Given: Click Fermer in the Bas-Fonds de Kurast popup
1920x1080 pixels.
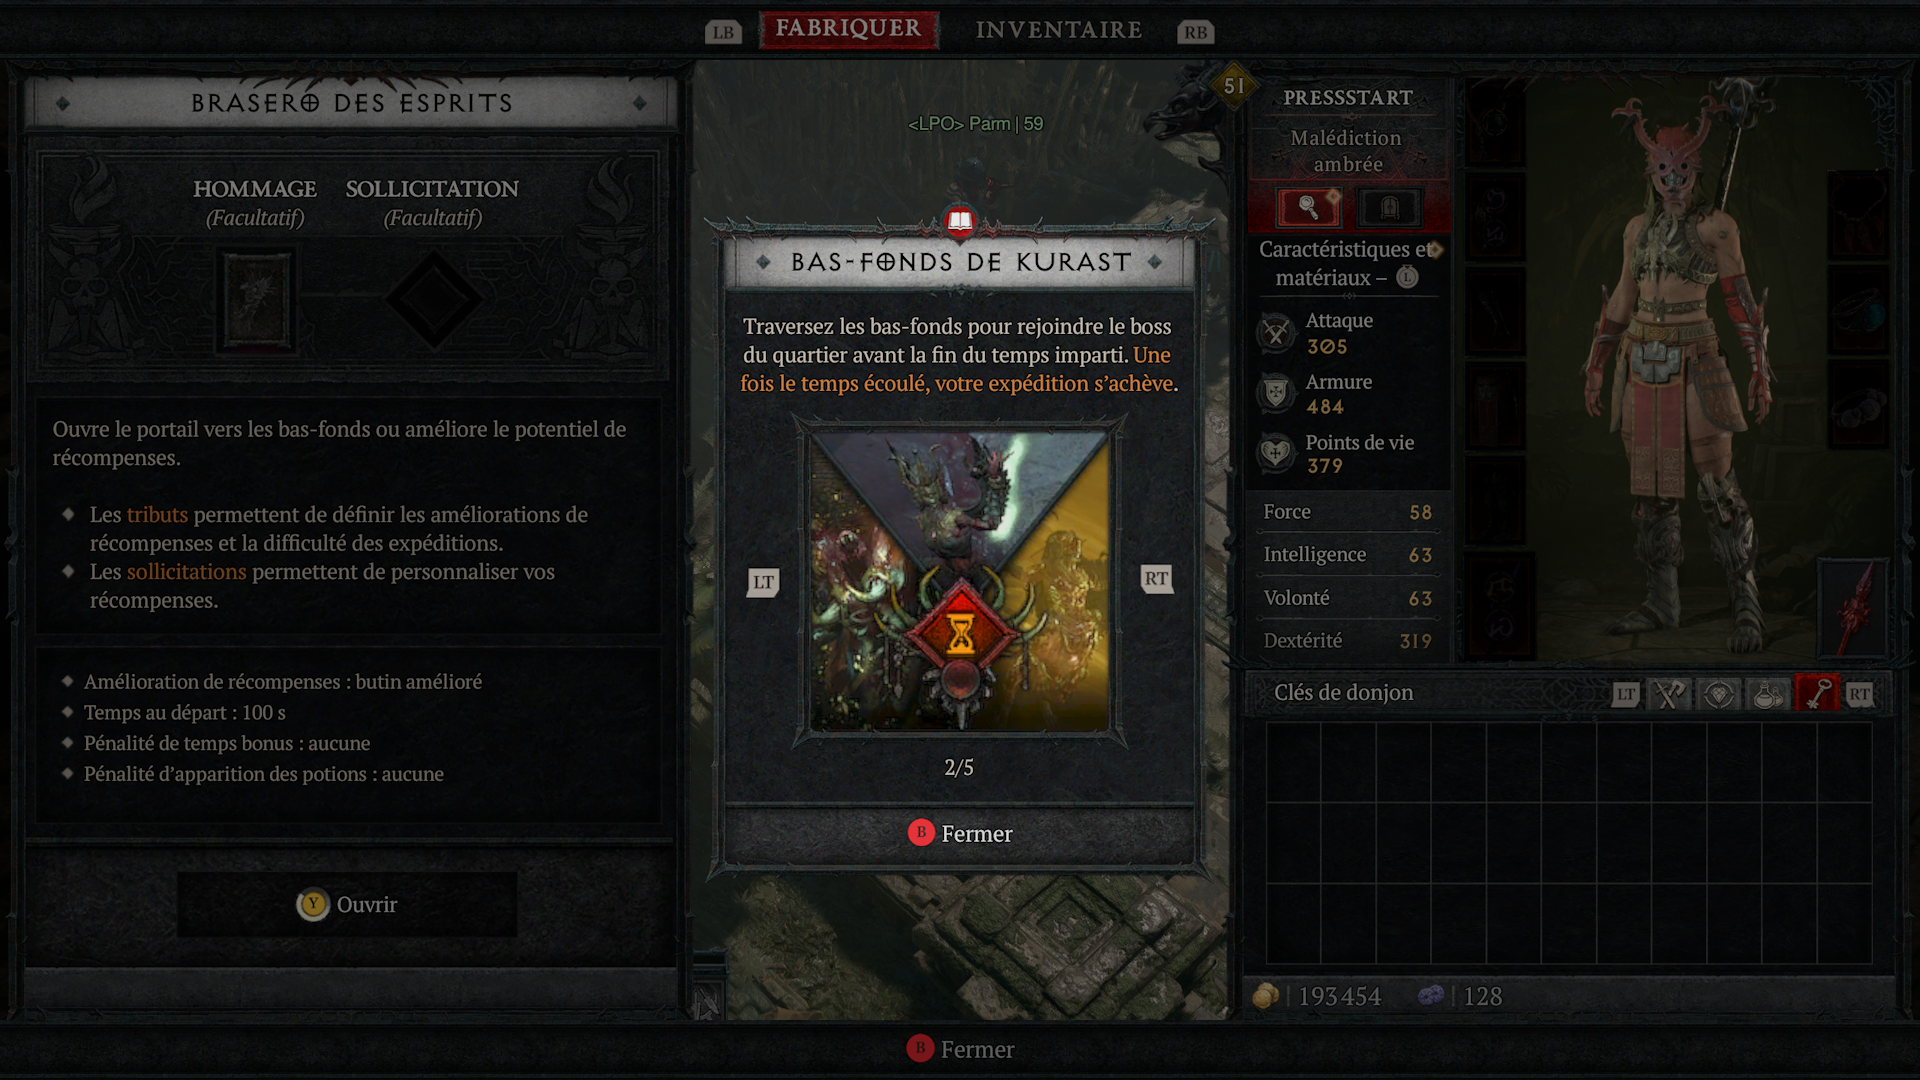Looking at the screenshot, I should click(x=960, y=834).
